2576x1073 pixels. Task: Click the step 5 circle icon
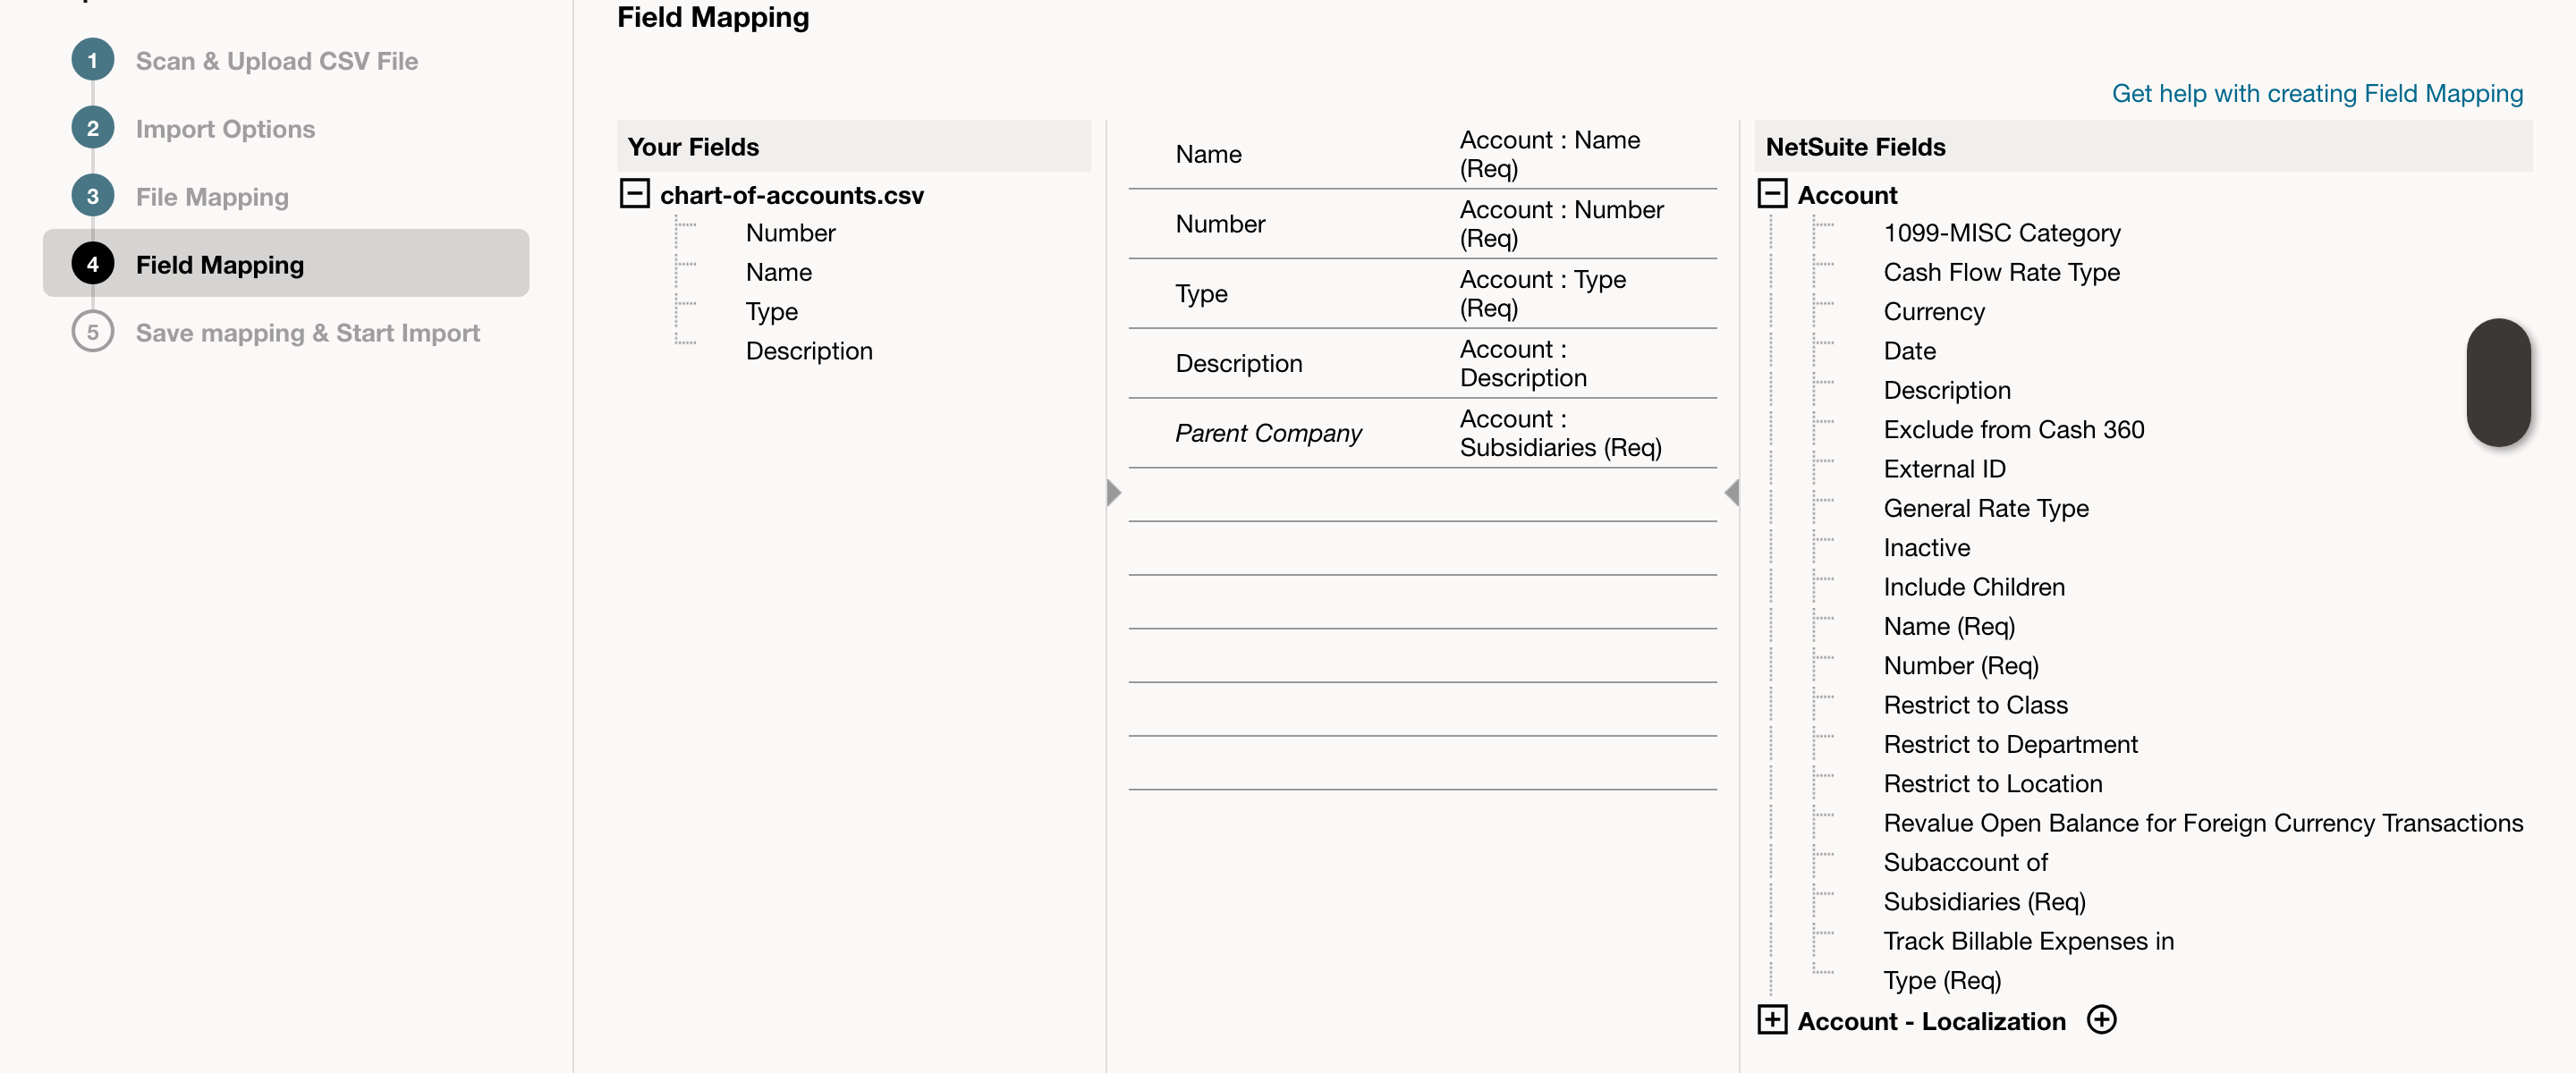93,332
